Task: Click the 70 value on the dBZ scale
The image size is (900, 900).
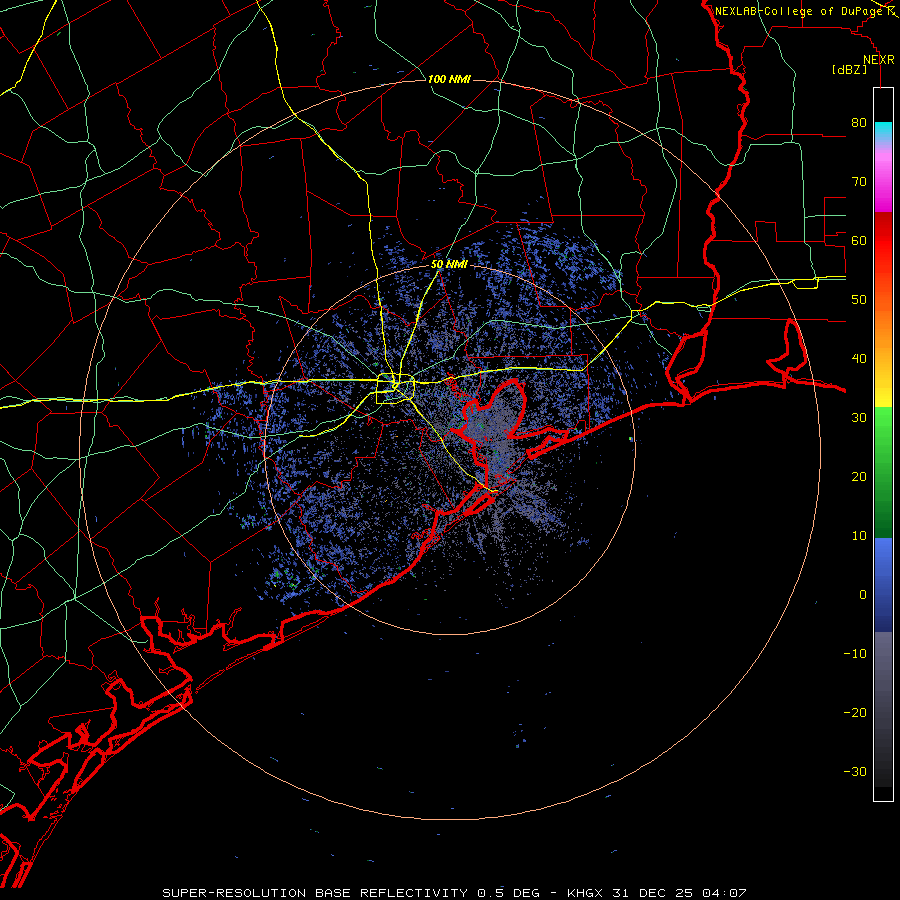Action: tap(859, 182)
